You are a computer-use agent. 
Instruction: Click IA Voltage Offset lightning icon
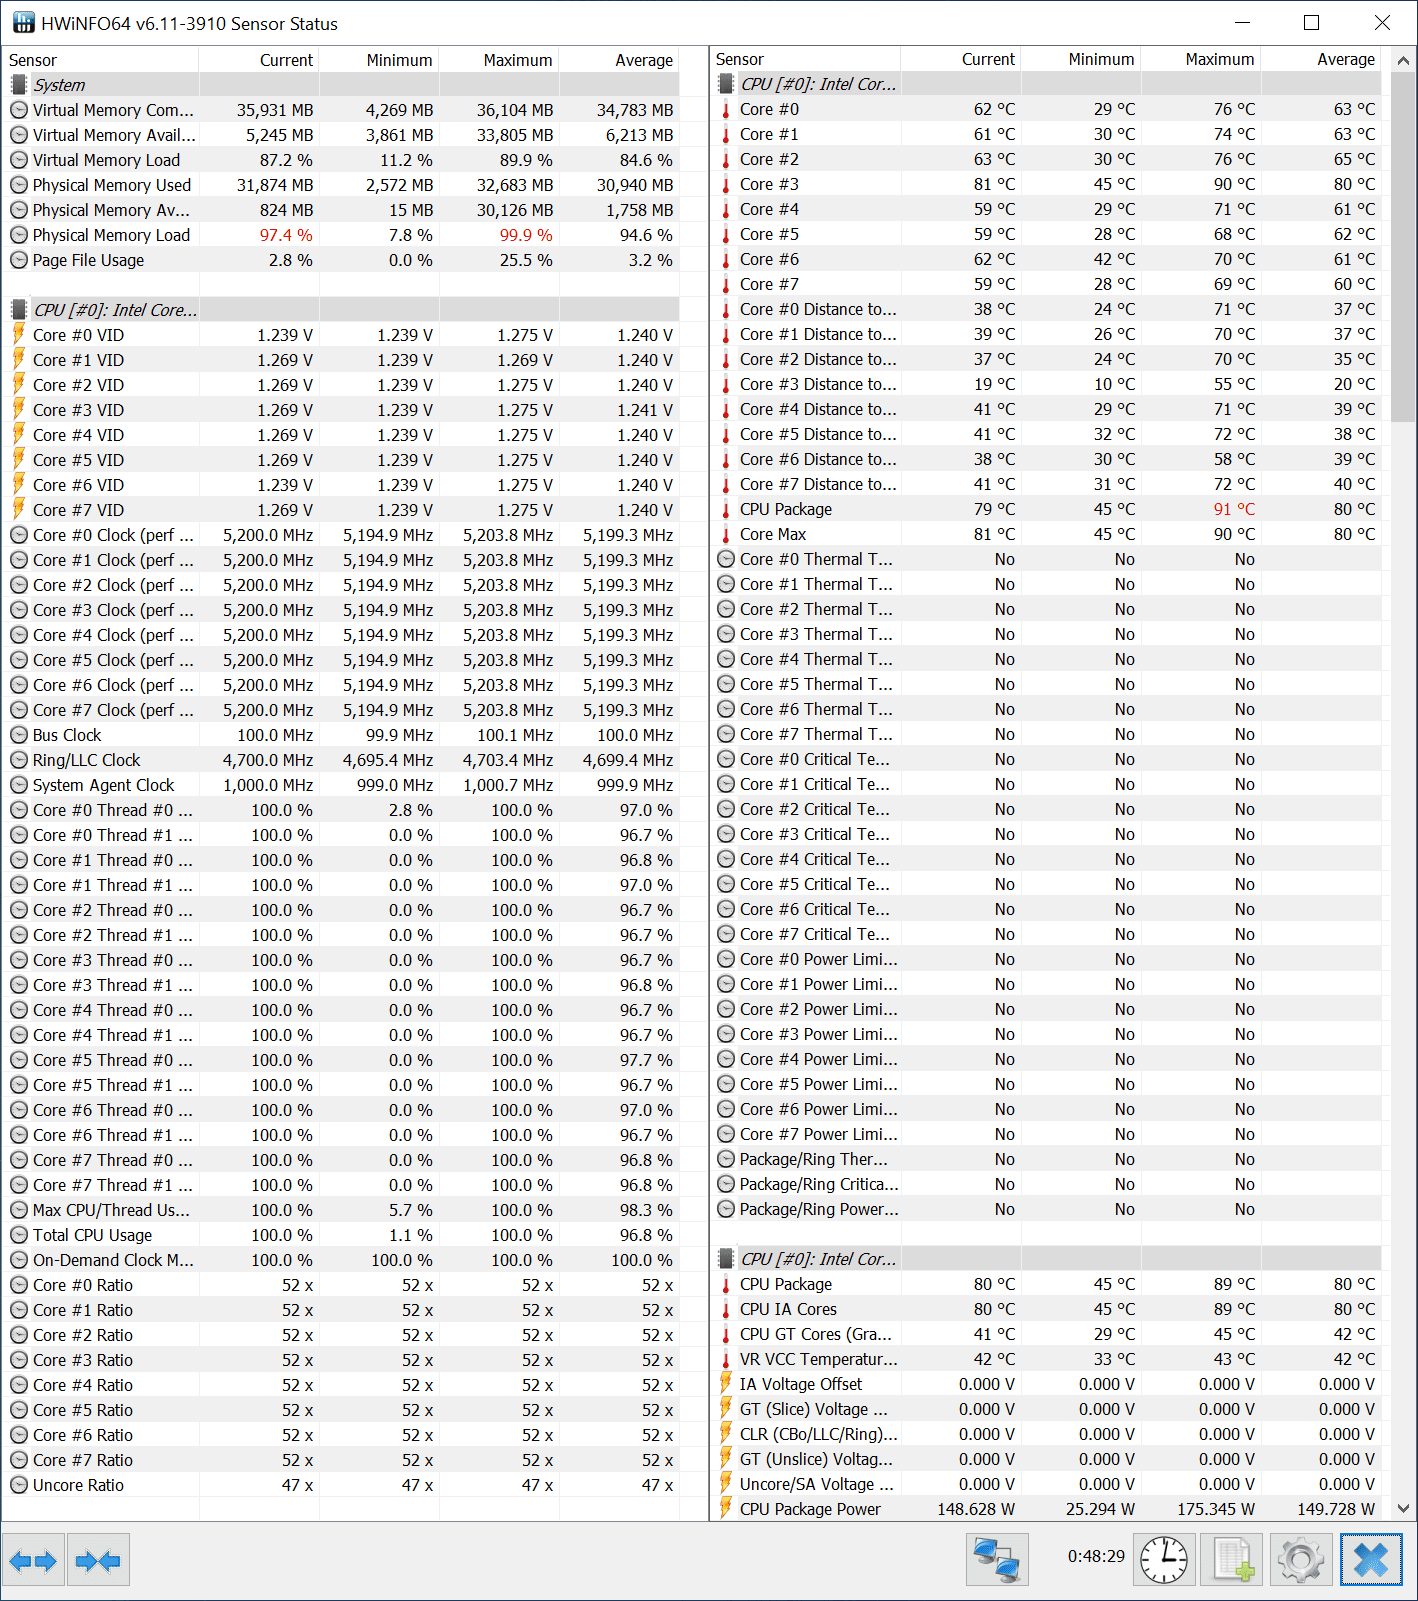[726, 1384]
